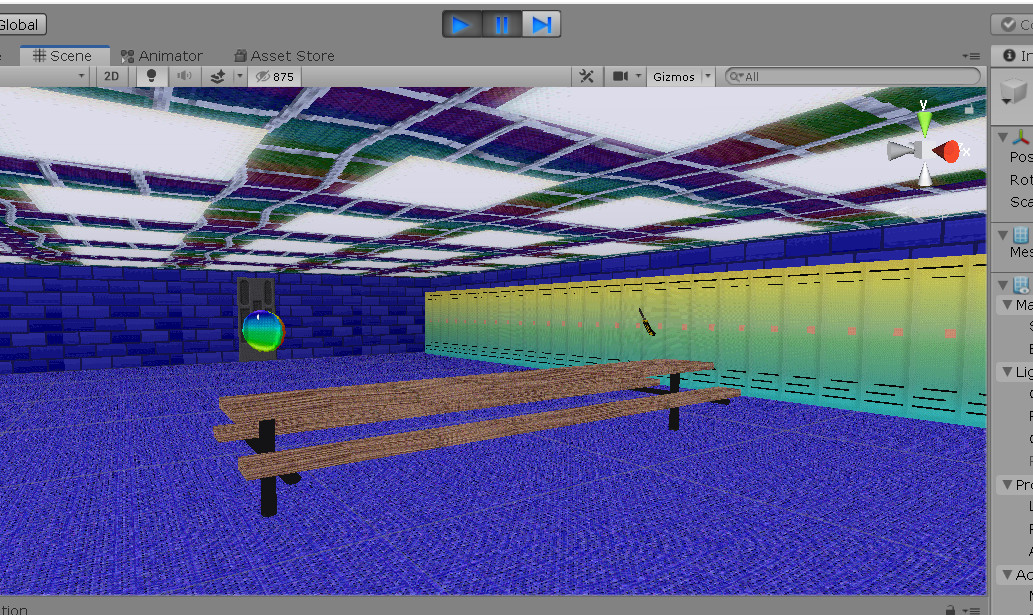The width and height of the screenshot is (1033, 615).
Task: Switch to the Animator tab
Action: point(162,56)
